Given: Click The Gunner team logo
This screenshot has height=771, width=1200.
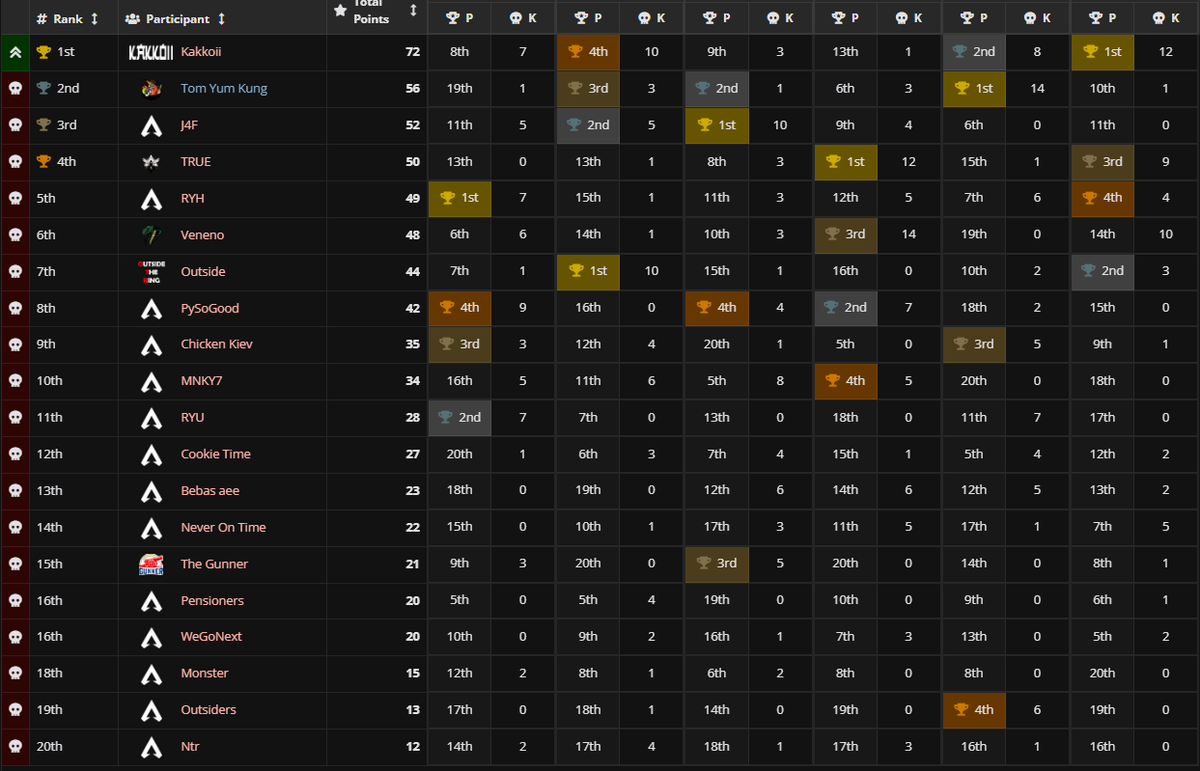Looking at the screenshot, I should 151,564.
